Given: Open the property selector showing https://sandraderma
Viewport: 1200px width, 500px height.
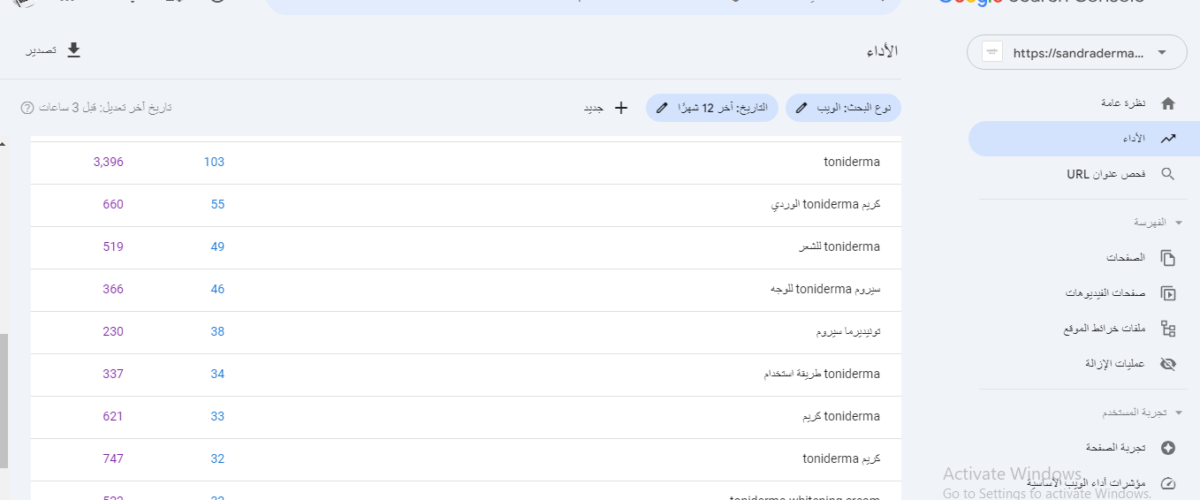Looking at the screenshot, I should click(x=1077, y=52).
